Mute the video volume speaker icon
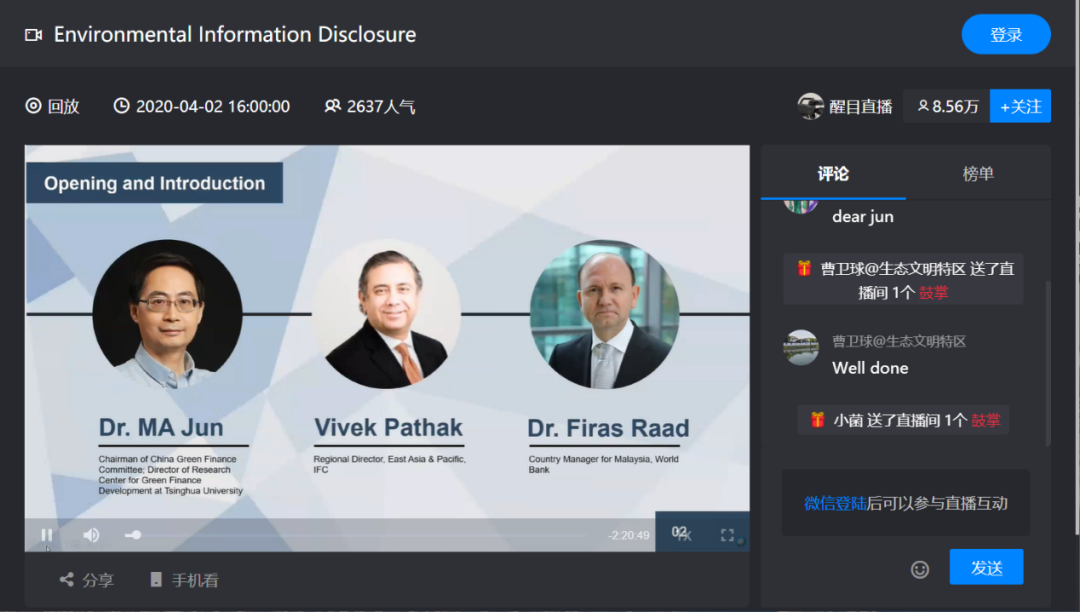Image resolution: width=1080 pixels, height=612 pixels. (91, 535)
